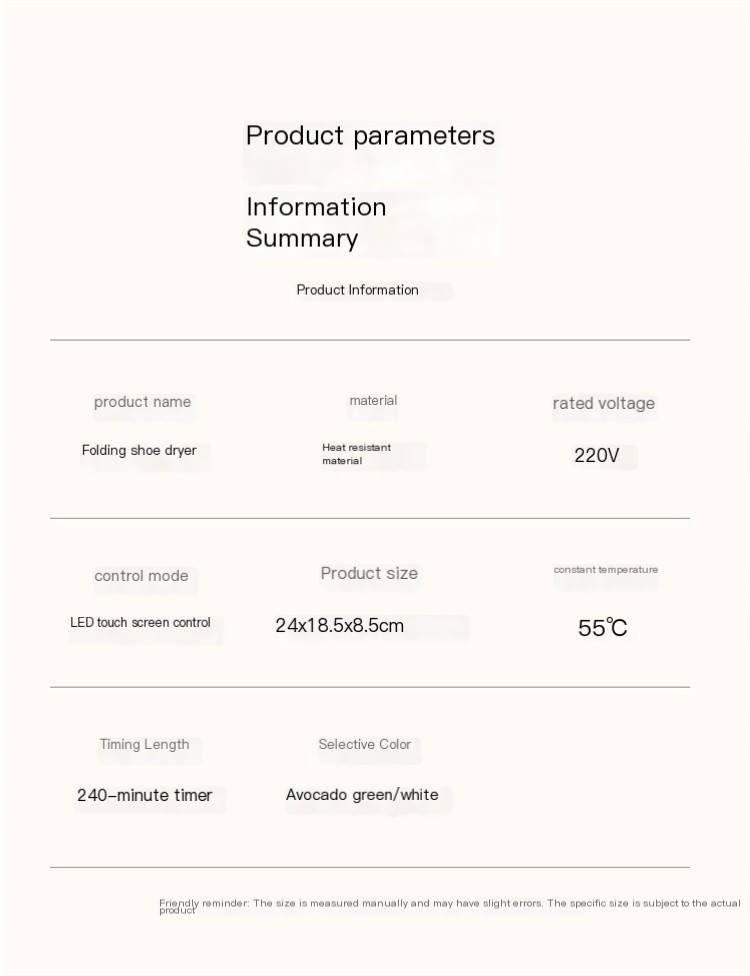Viewport: 750px width, 976px height.
Task: Click the 'Timing Length' label
Action: (x=144, y=744)
